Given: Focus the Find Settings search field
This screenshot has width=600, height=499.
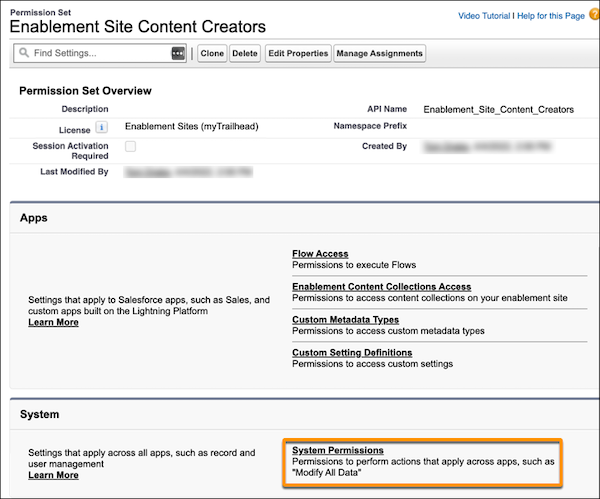Looking at the screenshot, I should point(100,53).
